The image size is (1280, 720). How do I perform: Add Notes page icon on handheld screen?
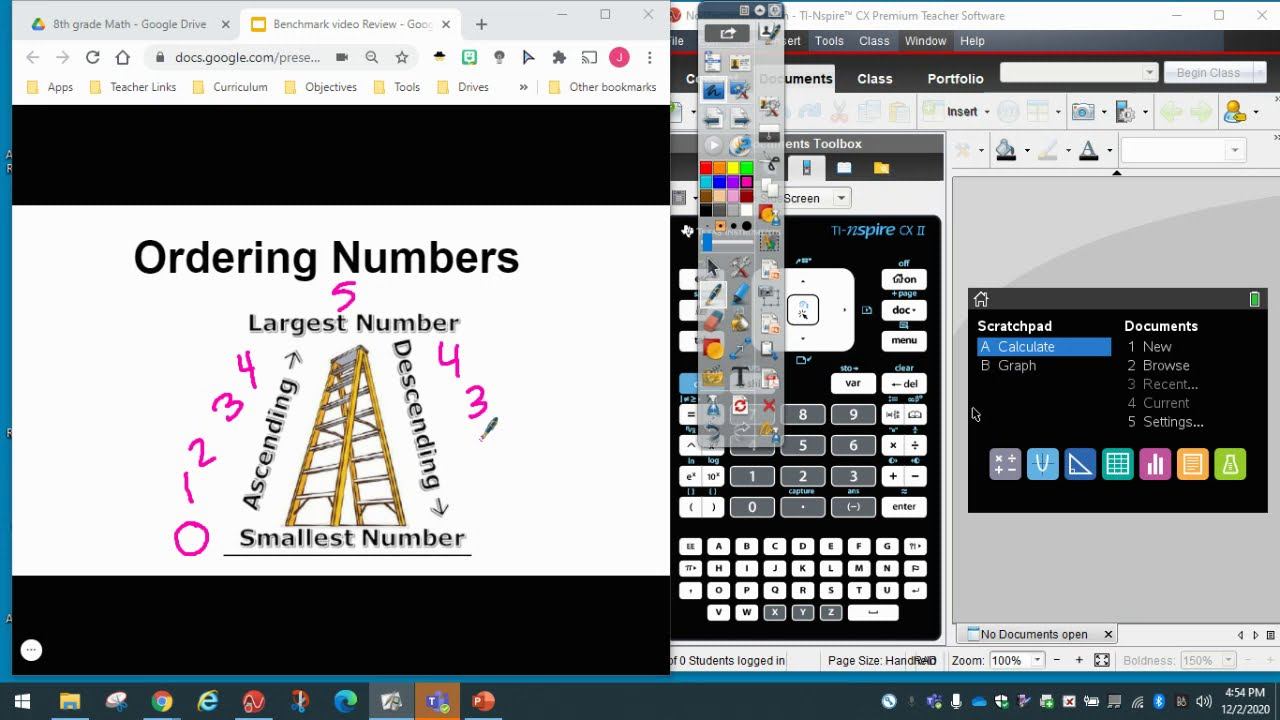pyautogui.click(x=1192, y=464)
